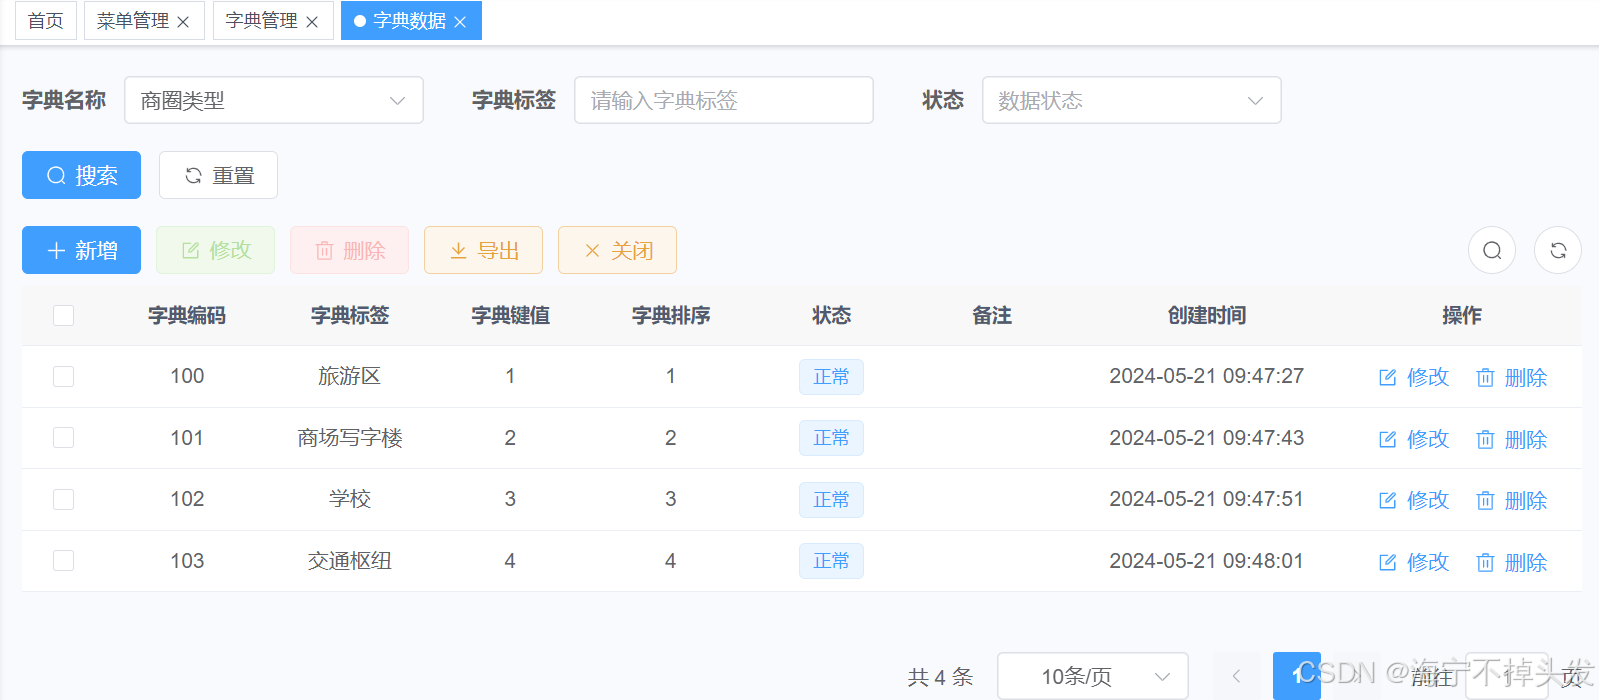Check the row checkbox for 交通枢纽

tap(64, 560)
